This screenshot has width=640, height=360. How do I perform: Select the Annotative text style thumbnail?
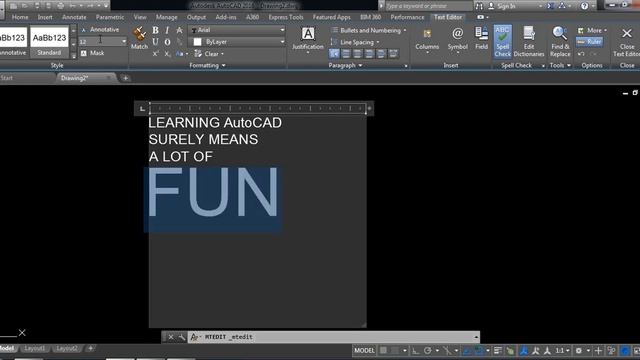coord(13,41)
